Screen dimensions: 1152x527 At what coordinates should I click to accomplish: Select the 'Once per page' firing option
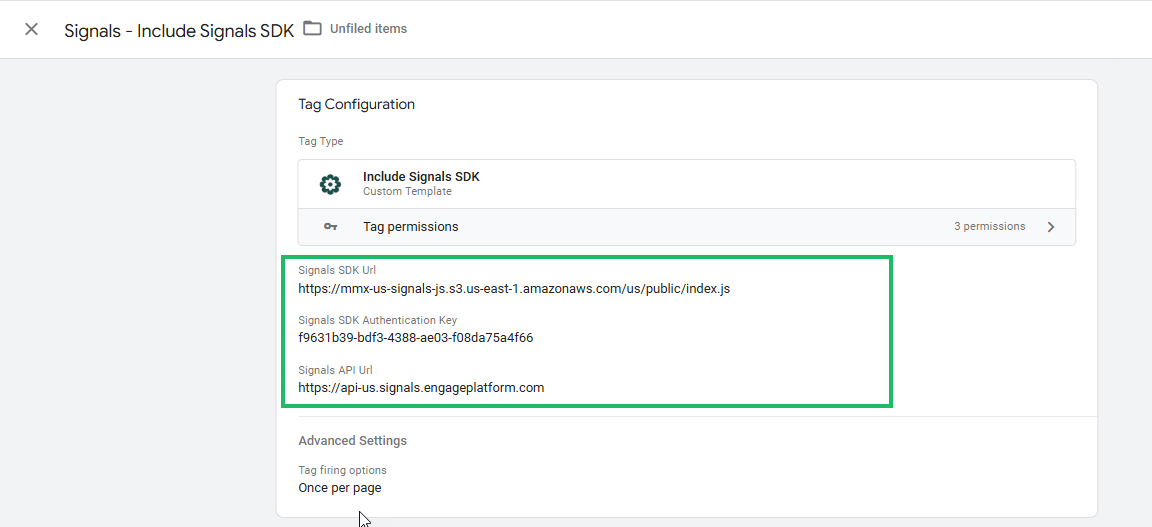point(339,488)
